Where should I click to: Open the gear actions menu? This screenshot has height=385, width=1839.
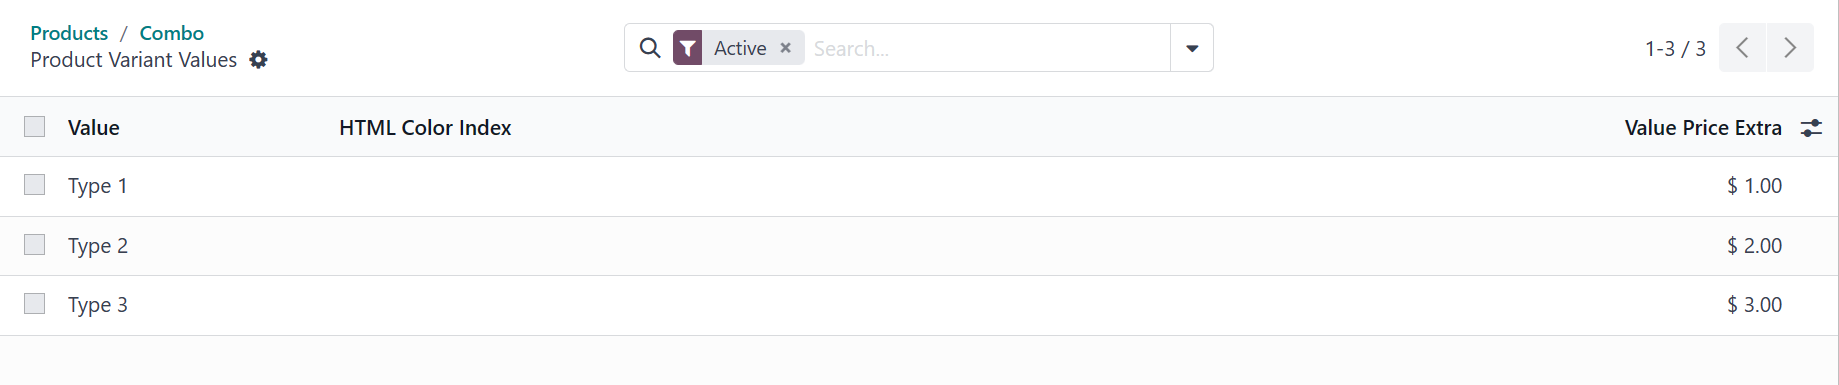pos(259,60)
